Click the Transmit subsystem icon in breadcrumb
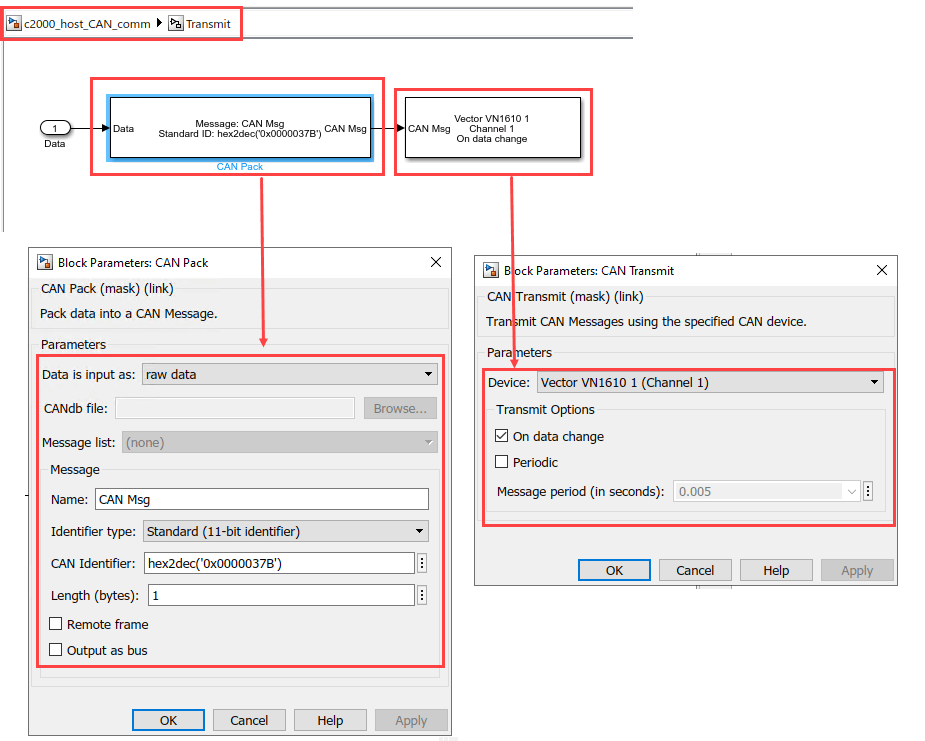This screenshot has width=925, height=741. pyautogui.click(x=176, y=22)
